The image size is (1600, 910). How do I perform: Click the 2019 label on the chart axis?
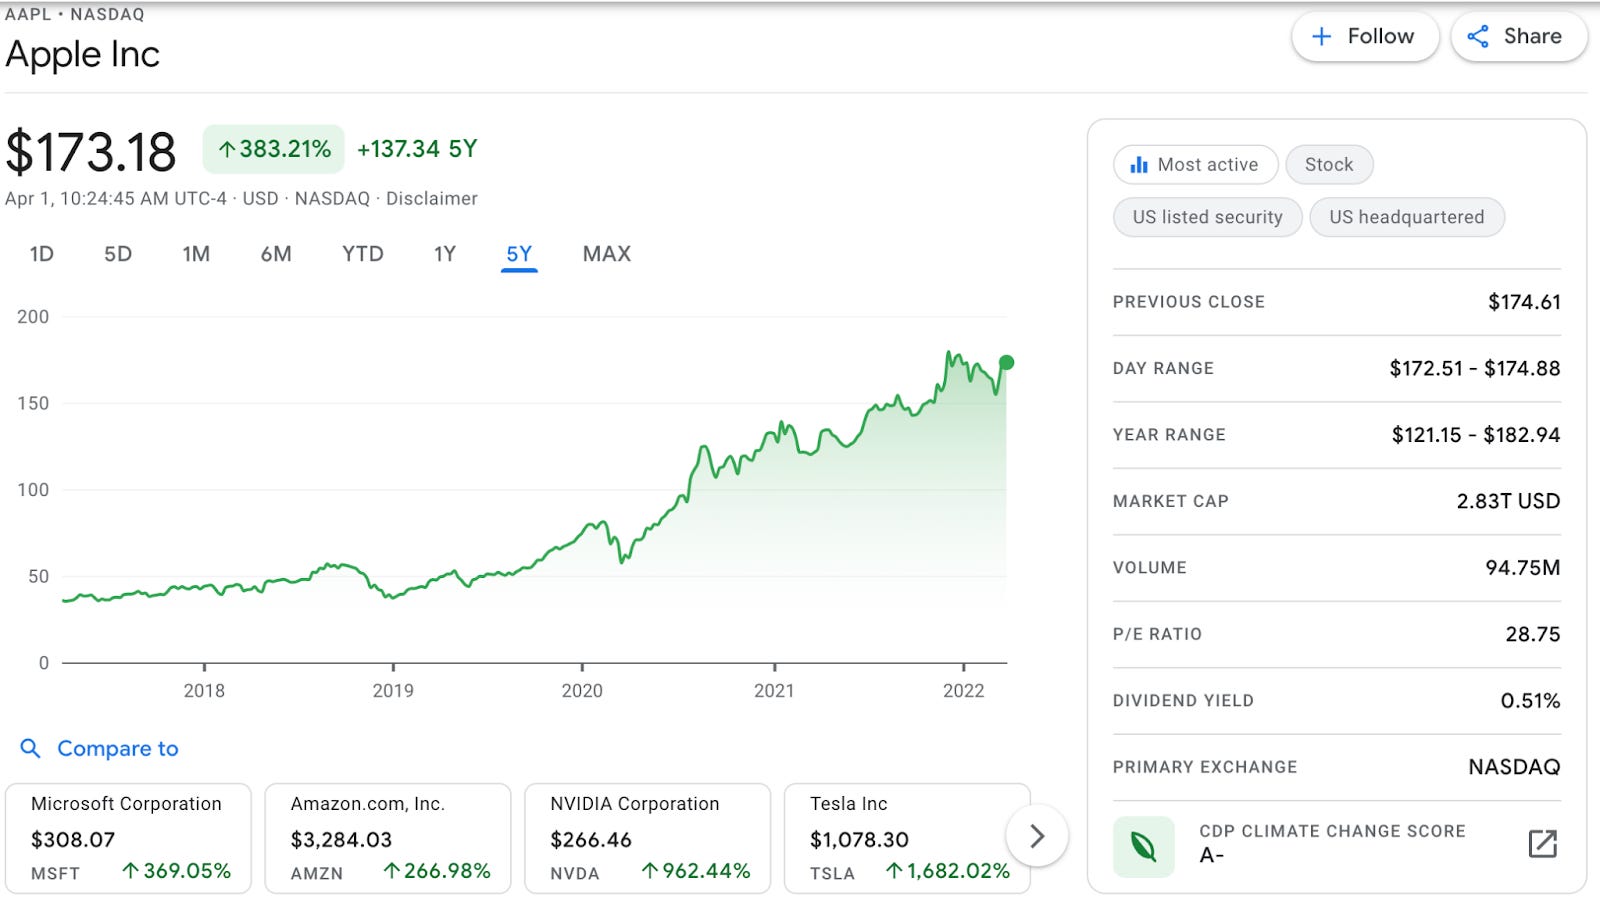[393, 691]
